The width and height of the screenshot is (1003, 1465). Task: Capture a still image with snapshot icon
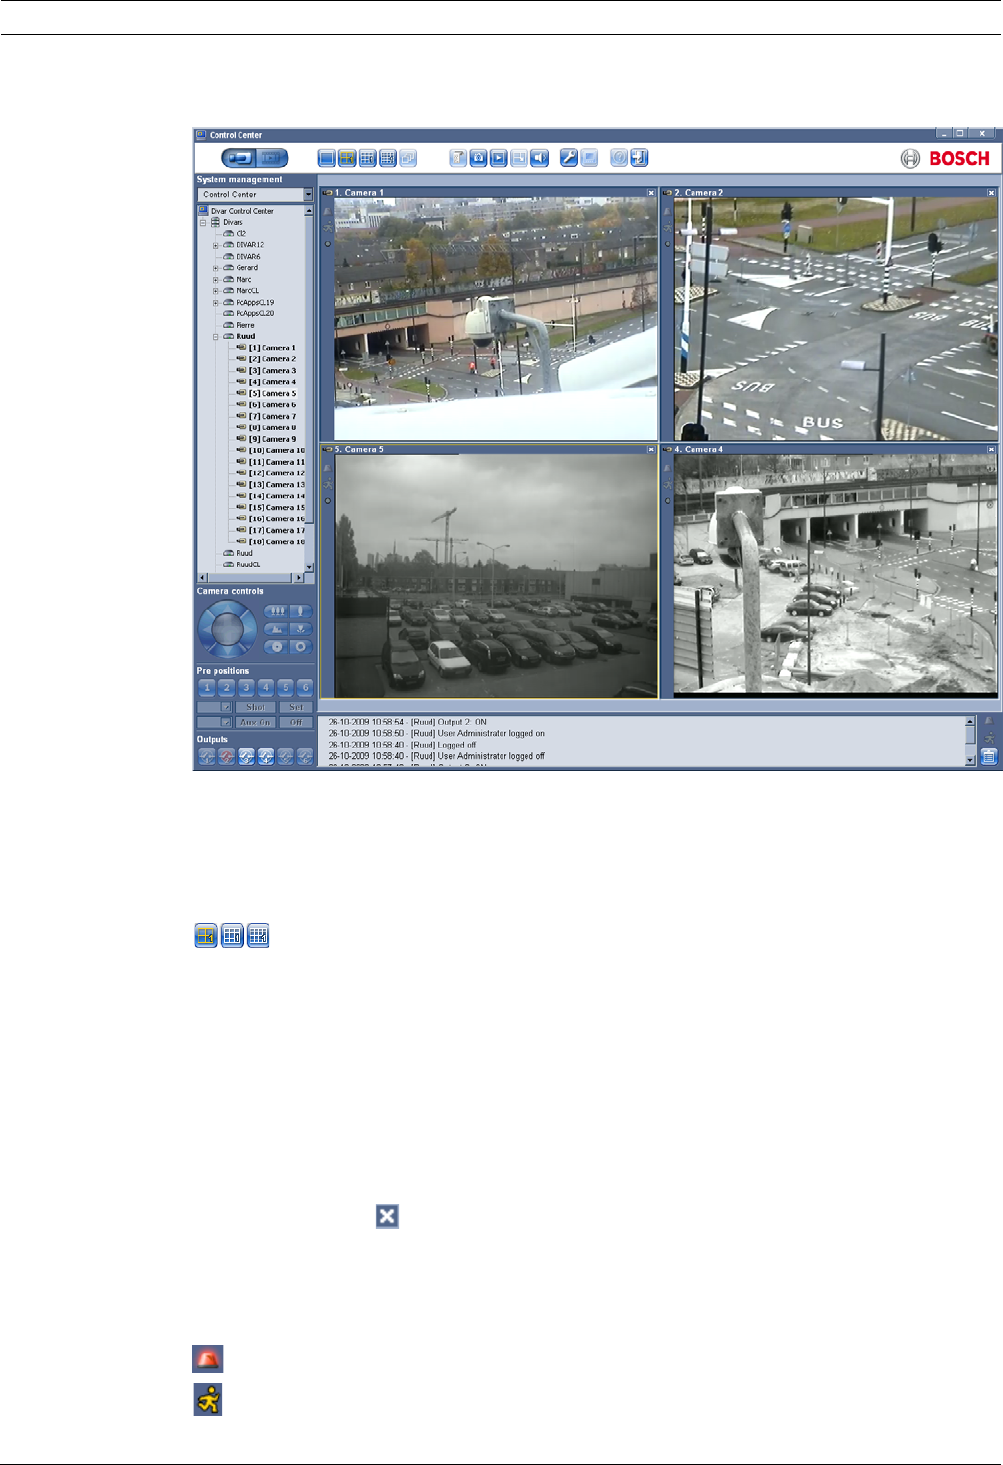tap(478, 158)
